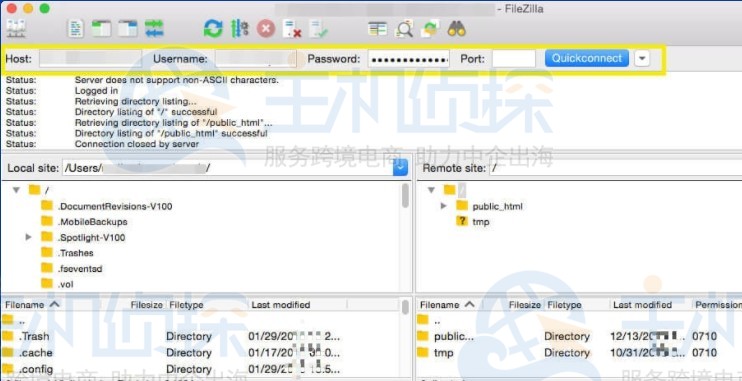742x381 pixels.
Task: Toggle directory comparison icon
Action: (404, 29)
